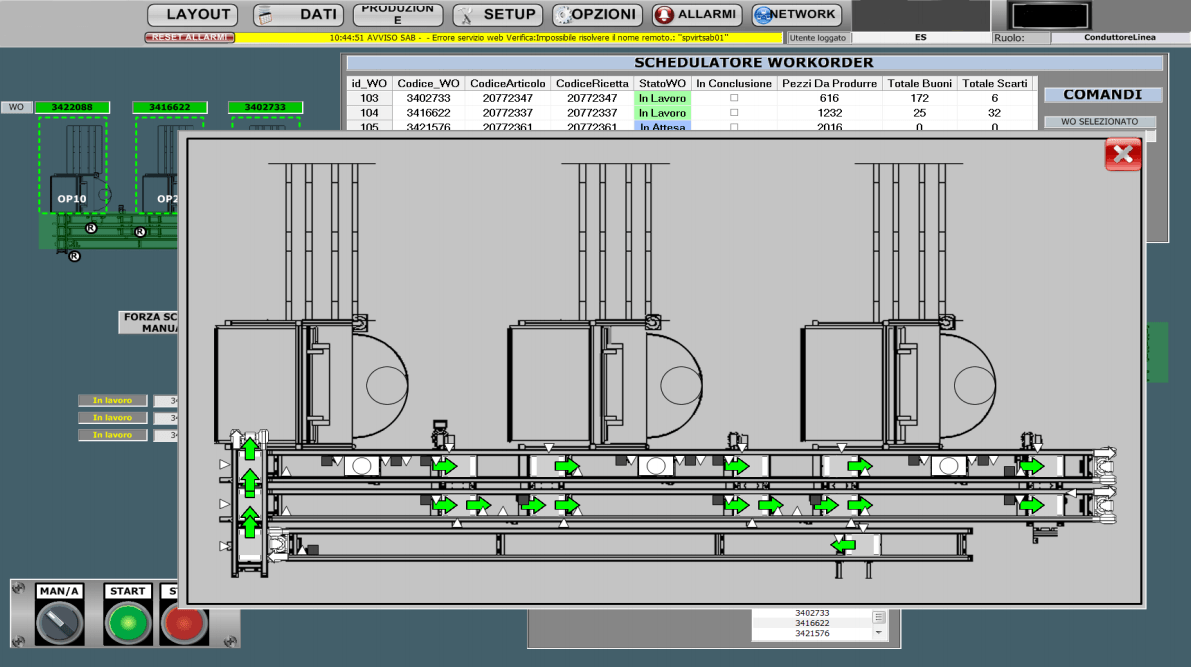Viewport: 1191px width, 667px height.
Task: Click the Codice_WO column header
Action: (x=428, y=84)
